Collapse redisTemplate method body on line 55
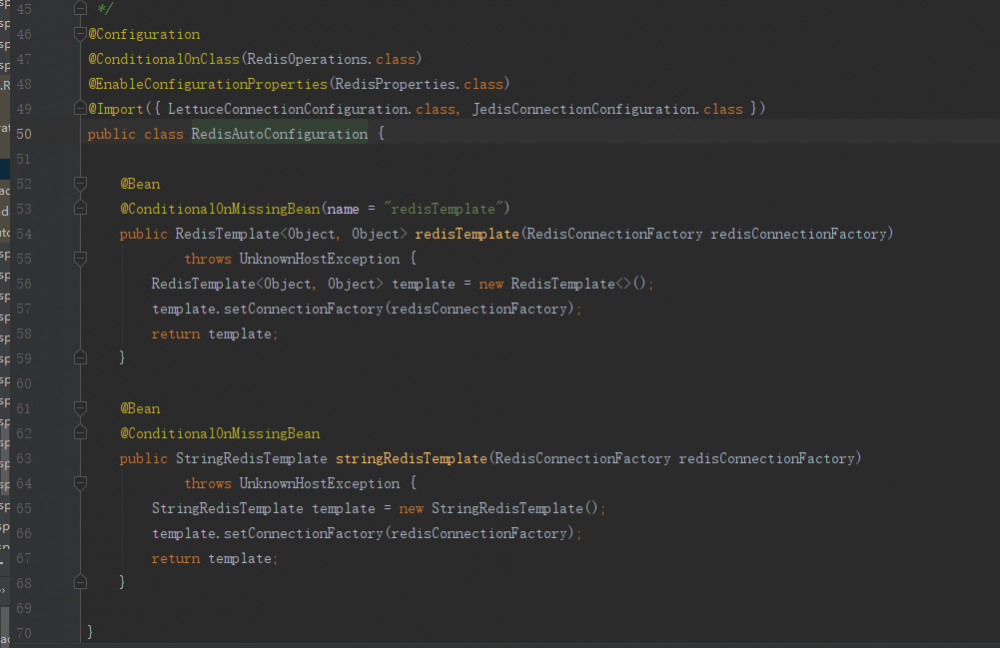This screenshot has width=1000, height=648. 80,259
